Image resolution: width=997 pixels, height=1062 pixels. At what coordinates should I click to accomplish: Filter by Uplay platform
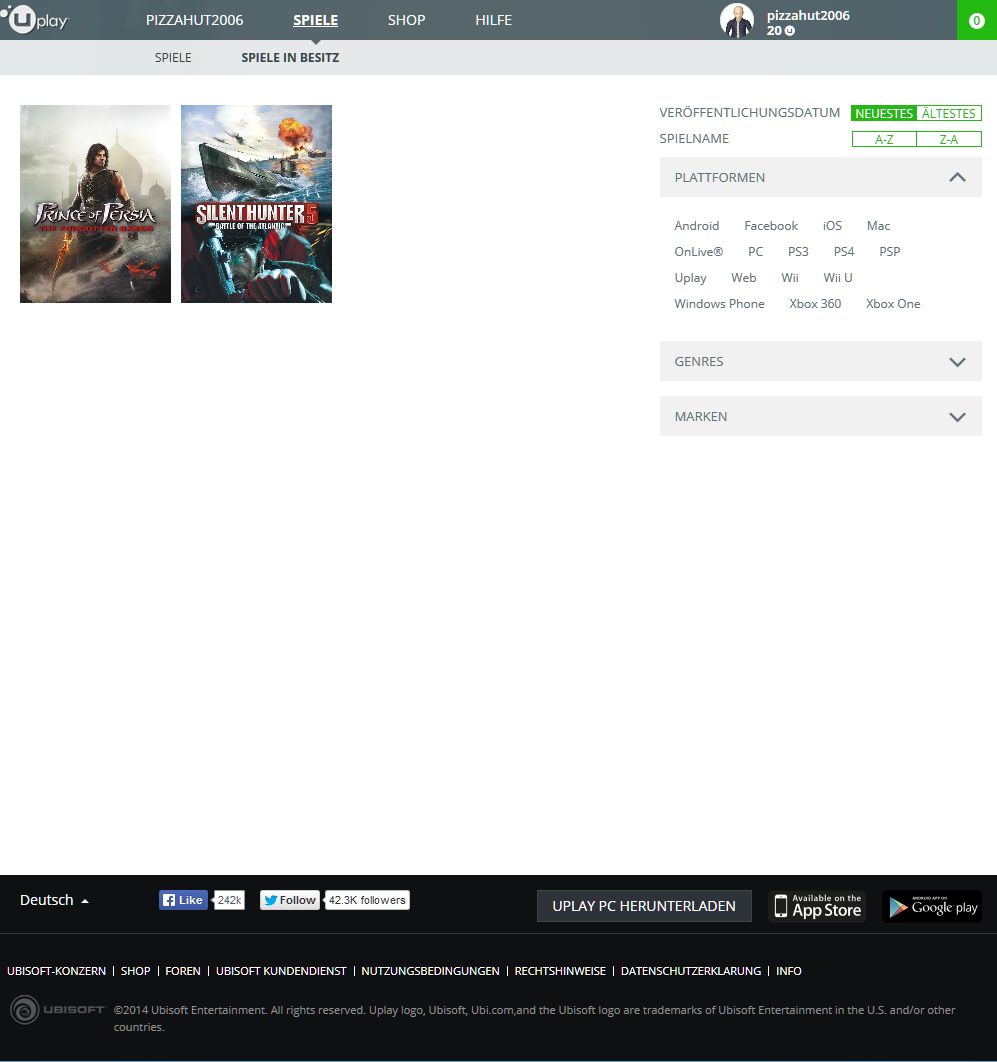pos(690,278)
